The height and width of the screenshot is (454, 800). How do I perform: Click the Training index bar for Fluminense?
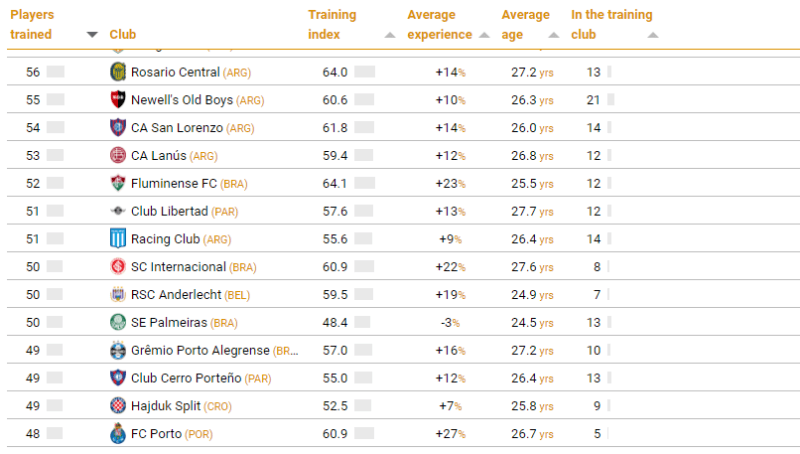click(364, 183)
